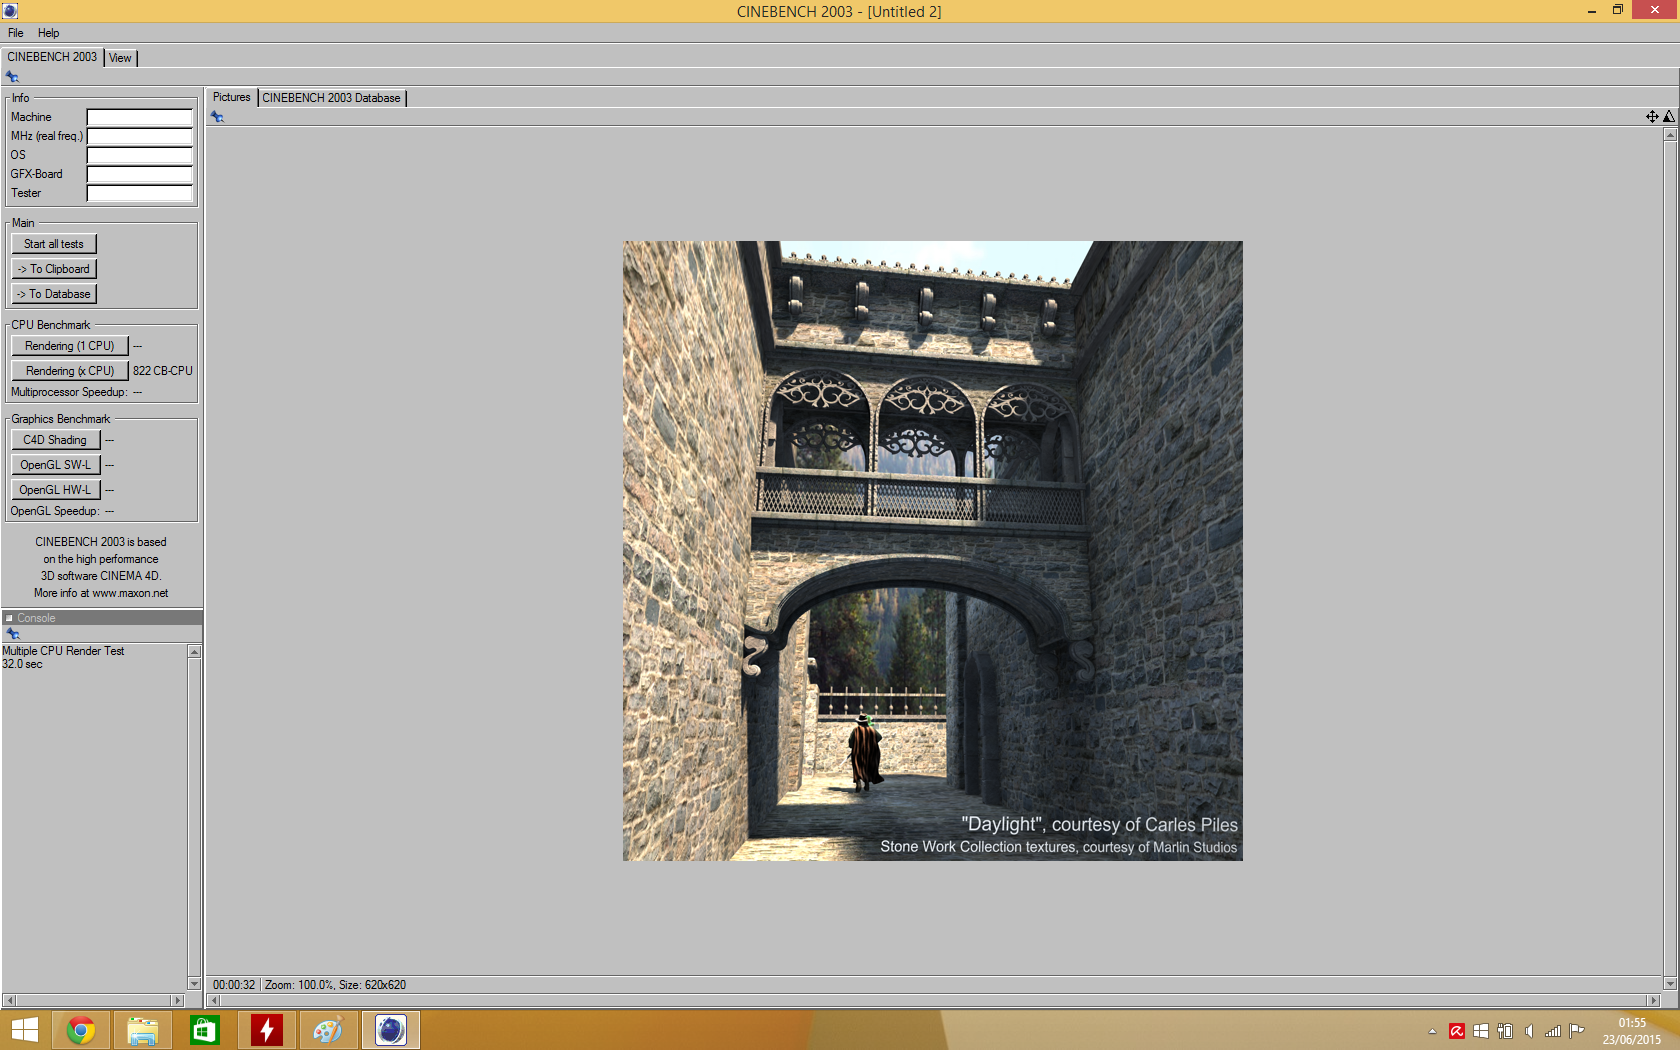Click the console scrollbar up arrow
This screenshot has width=1680, height=1050.
(x=194, y=652)
